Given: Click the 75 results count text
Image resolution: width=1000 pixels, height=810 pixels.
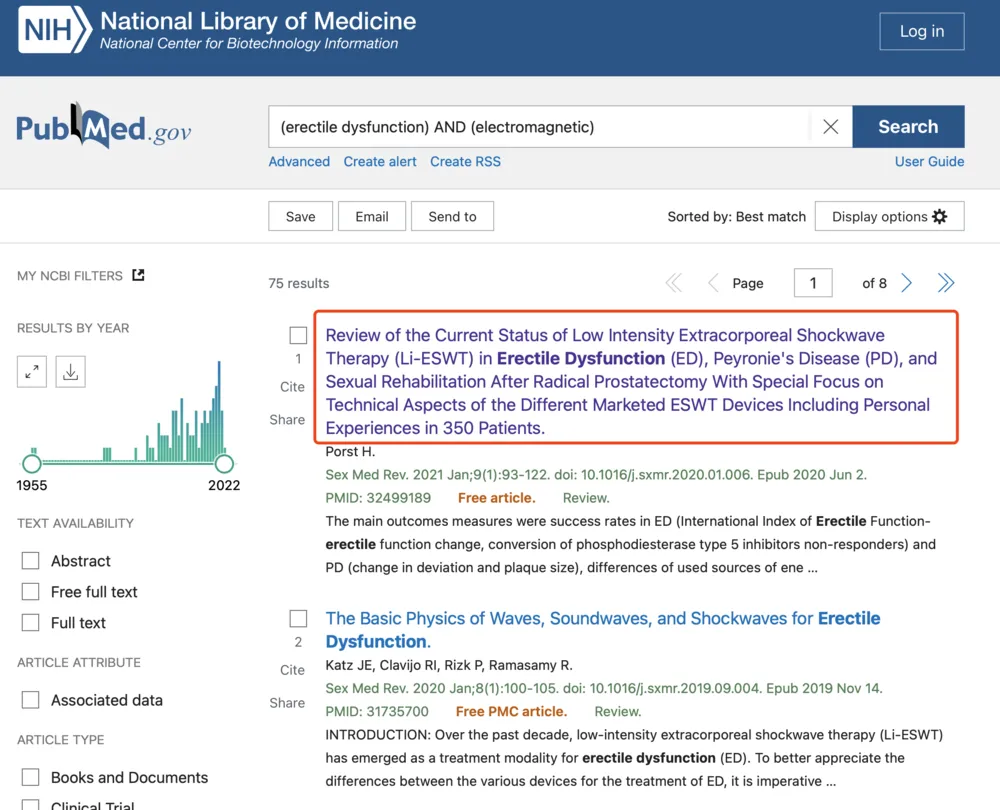Looking at the screenshot, I should (x=298, y=283).
